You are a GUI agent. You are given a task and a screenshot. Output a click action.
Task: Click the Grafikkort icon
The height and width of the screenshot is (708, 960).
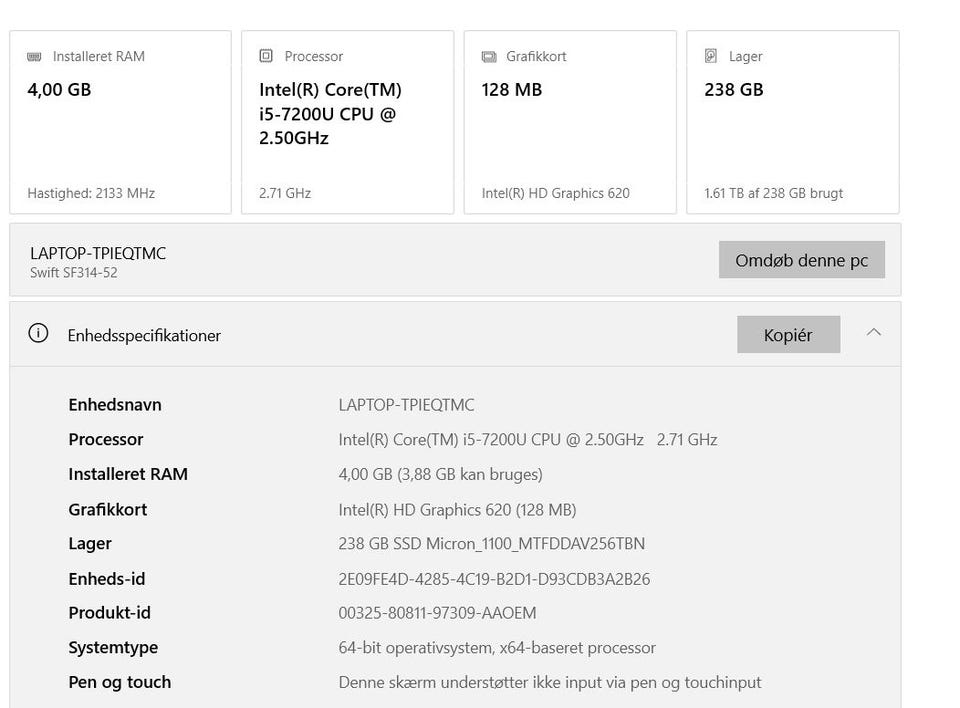489,56
